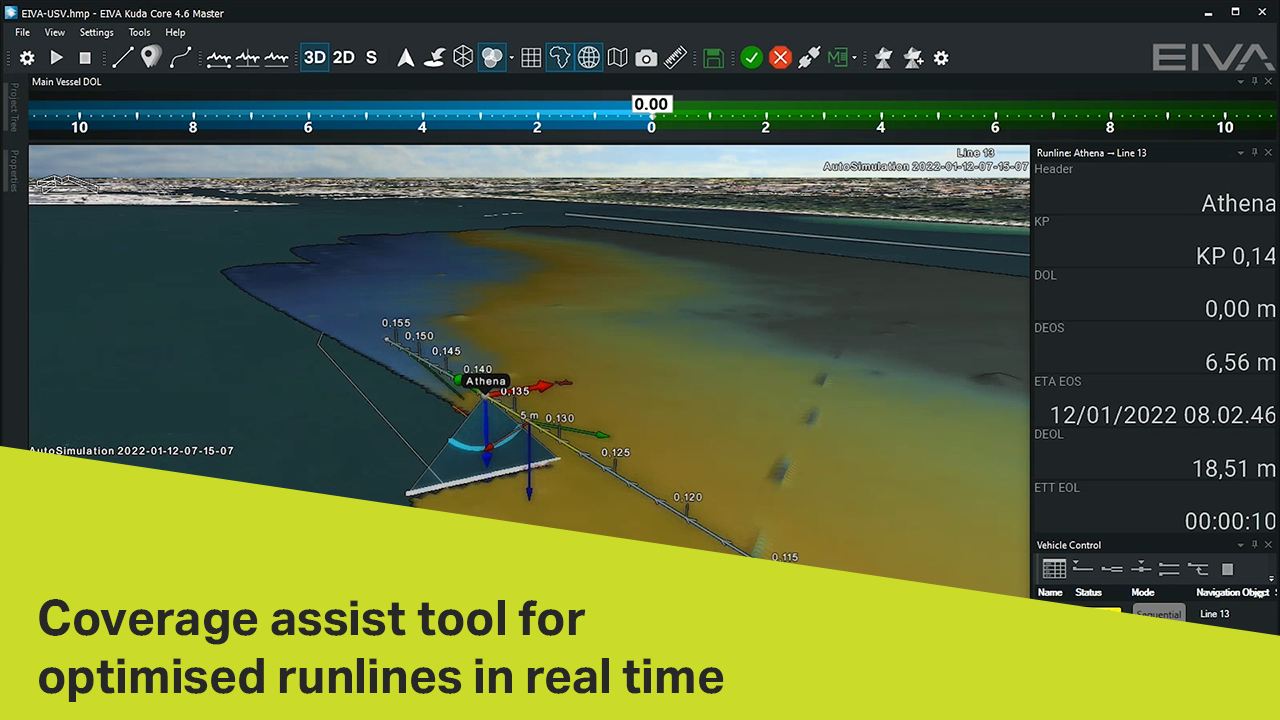1280x720 pixels.
Task: Click the red X reject icon
Action: (781, 58)
